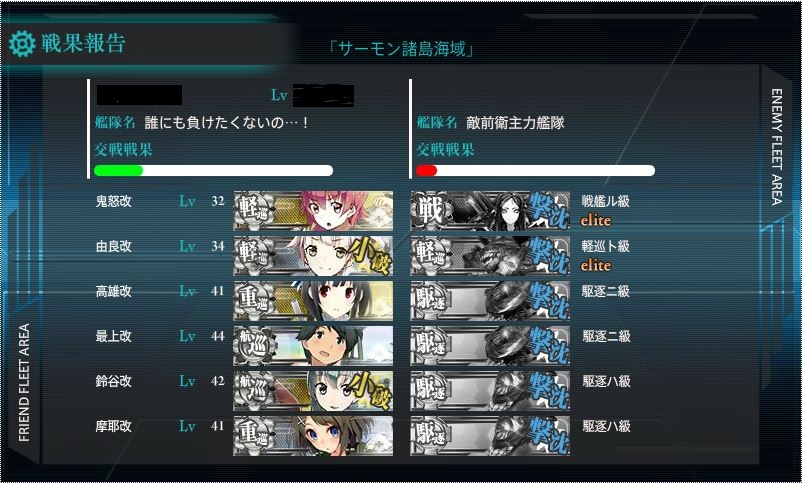Click the サーモン諸島海域 map title

[401, 49]
